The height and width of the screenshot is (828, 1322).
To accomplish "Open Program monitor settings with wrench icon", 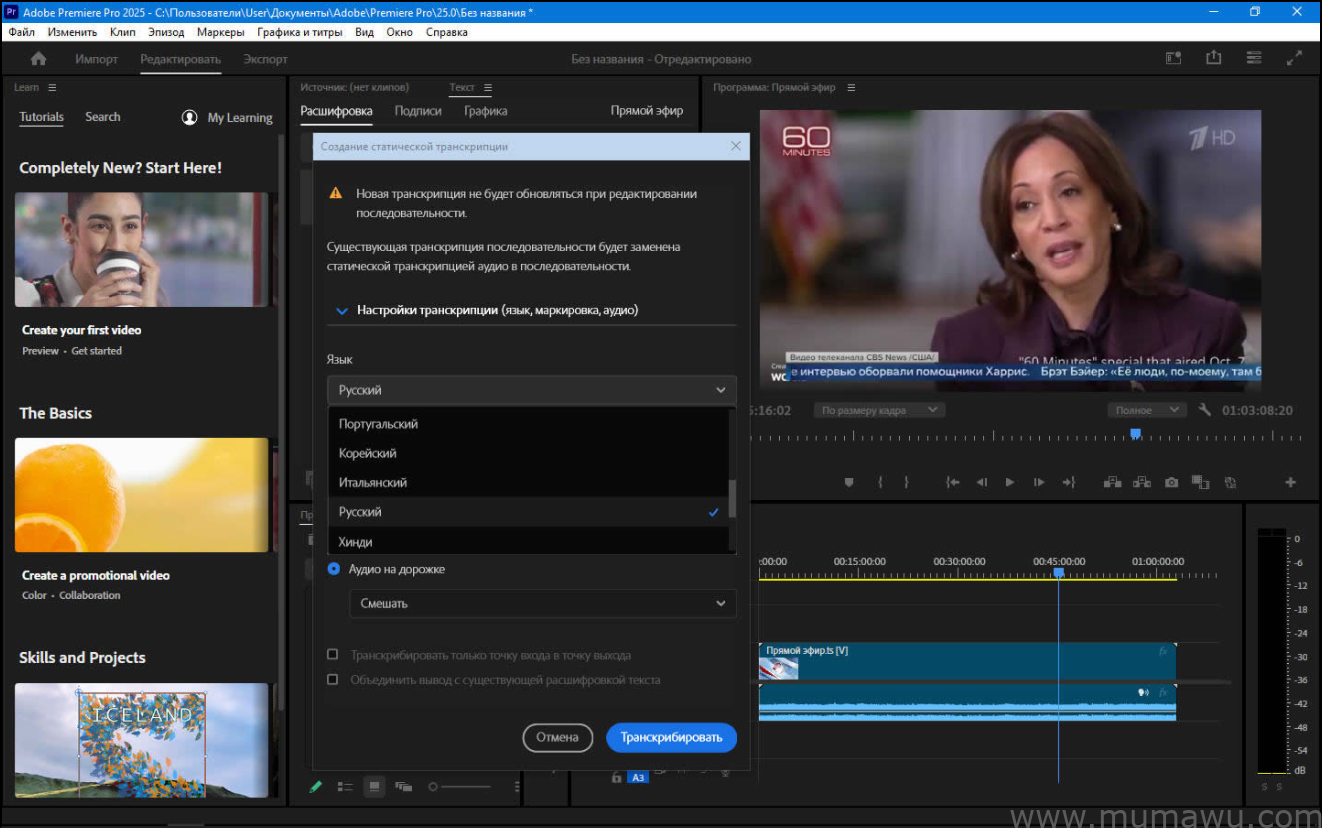I will tap(1204, 410).
